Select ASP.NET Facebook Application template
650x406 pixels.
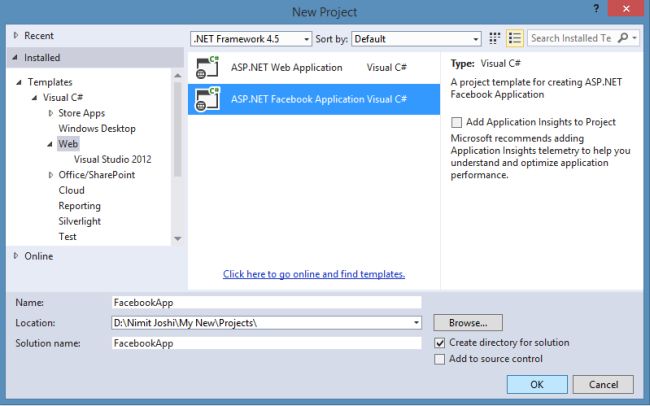314,99
